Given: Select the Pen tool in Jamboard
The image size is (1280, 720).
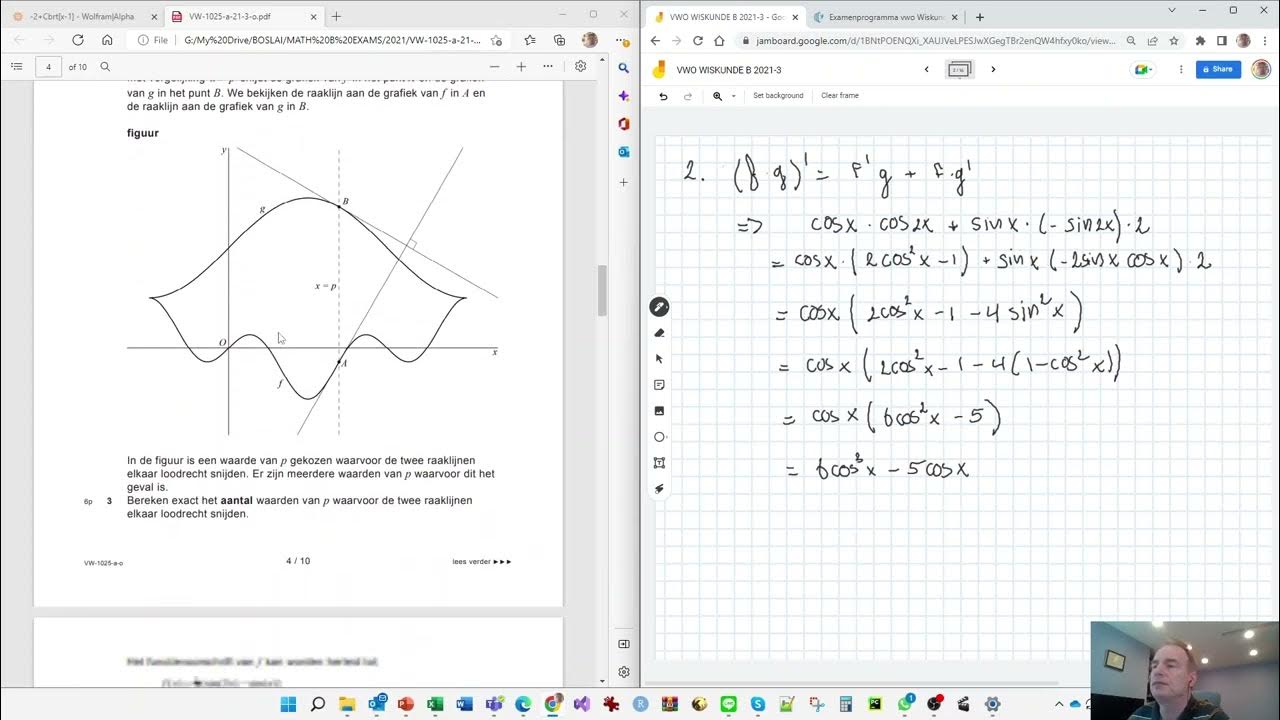Looking at the screenshot, I should [x=659, y=307].
